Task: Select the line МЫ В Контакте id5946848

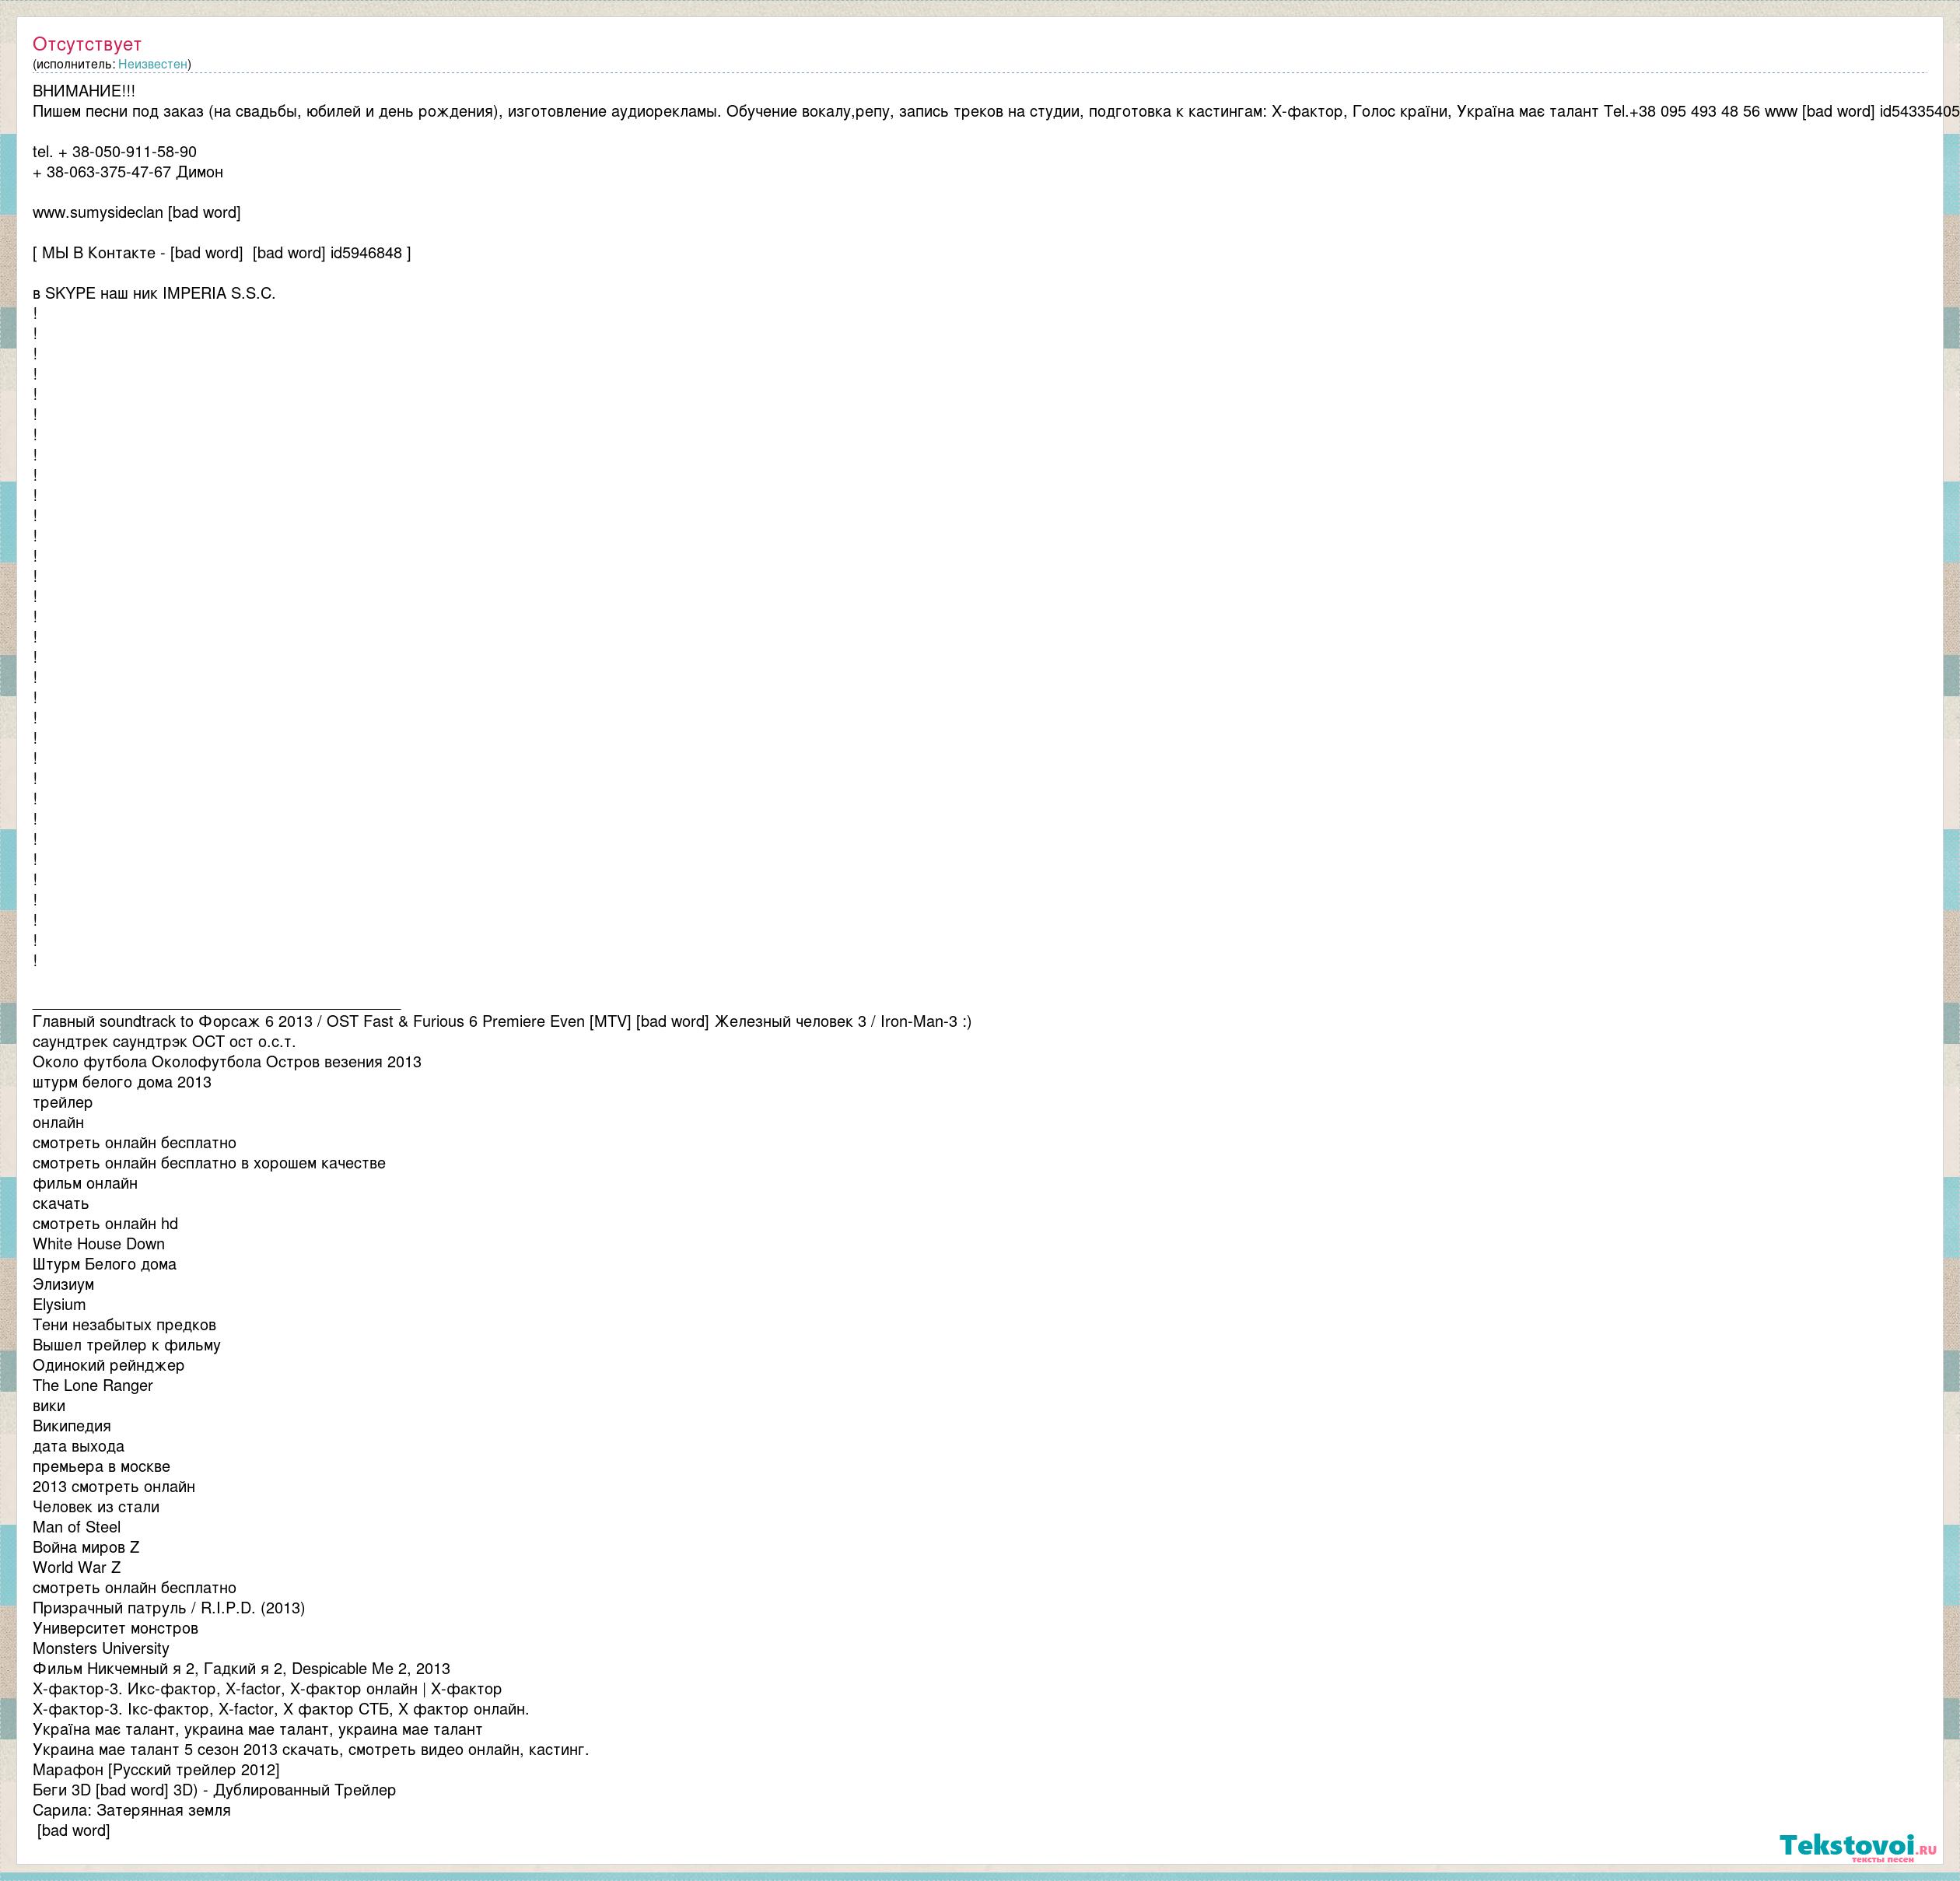Action: pos(221,253)
